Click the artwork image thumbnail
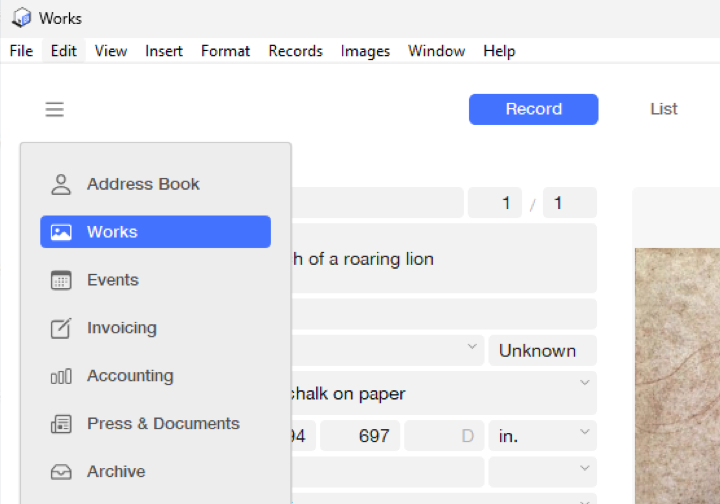Viewport: 720px width, 504px height. click(x=677, y=376)
